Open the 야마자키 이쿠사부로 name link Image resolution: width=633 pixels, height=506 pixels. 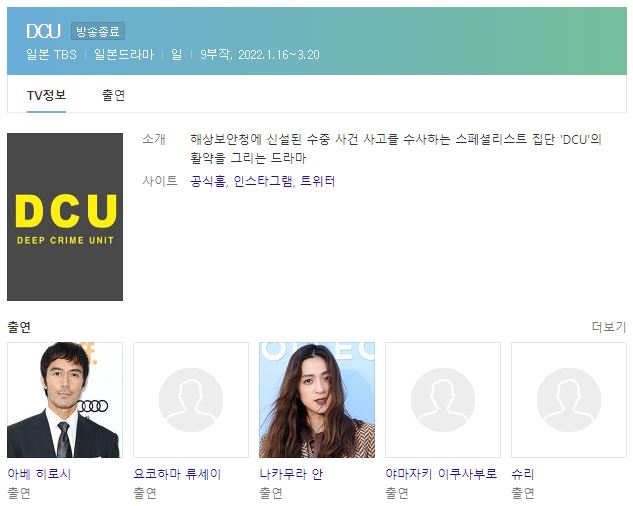(441, 473)
